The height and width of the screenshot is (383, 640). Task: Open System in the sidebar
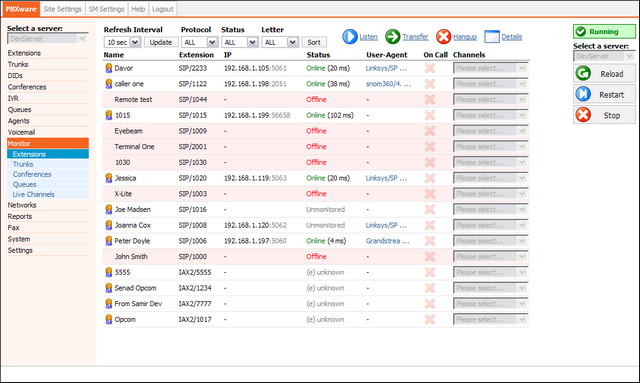point(19,239)
